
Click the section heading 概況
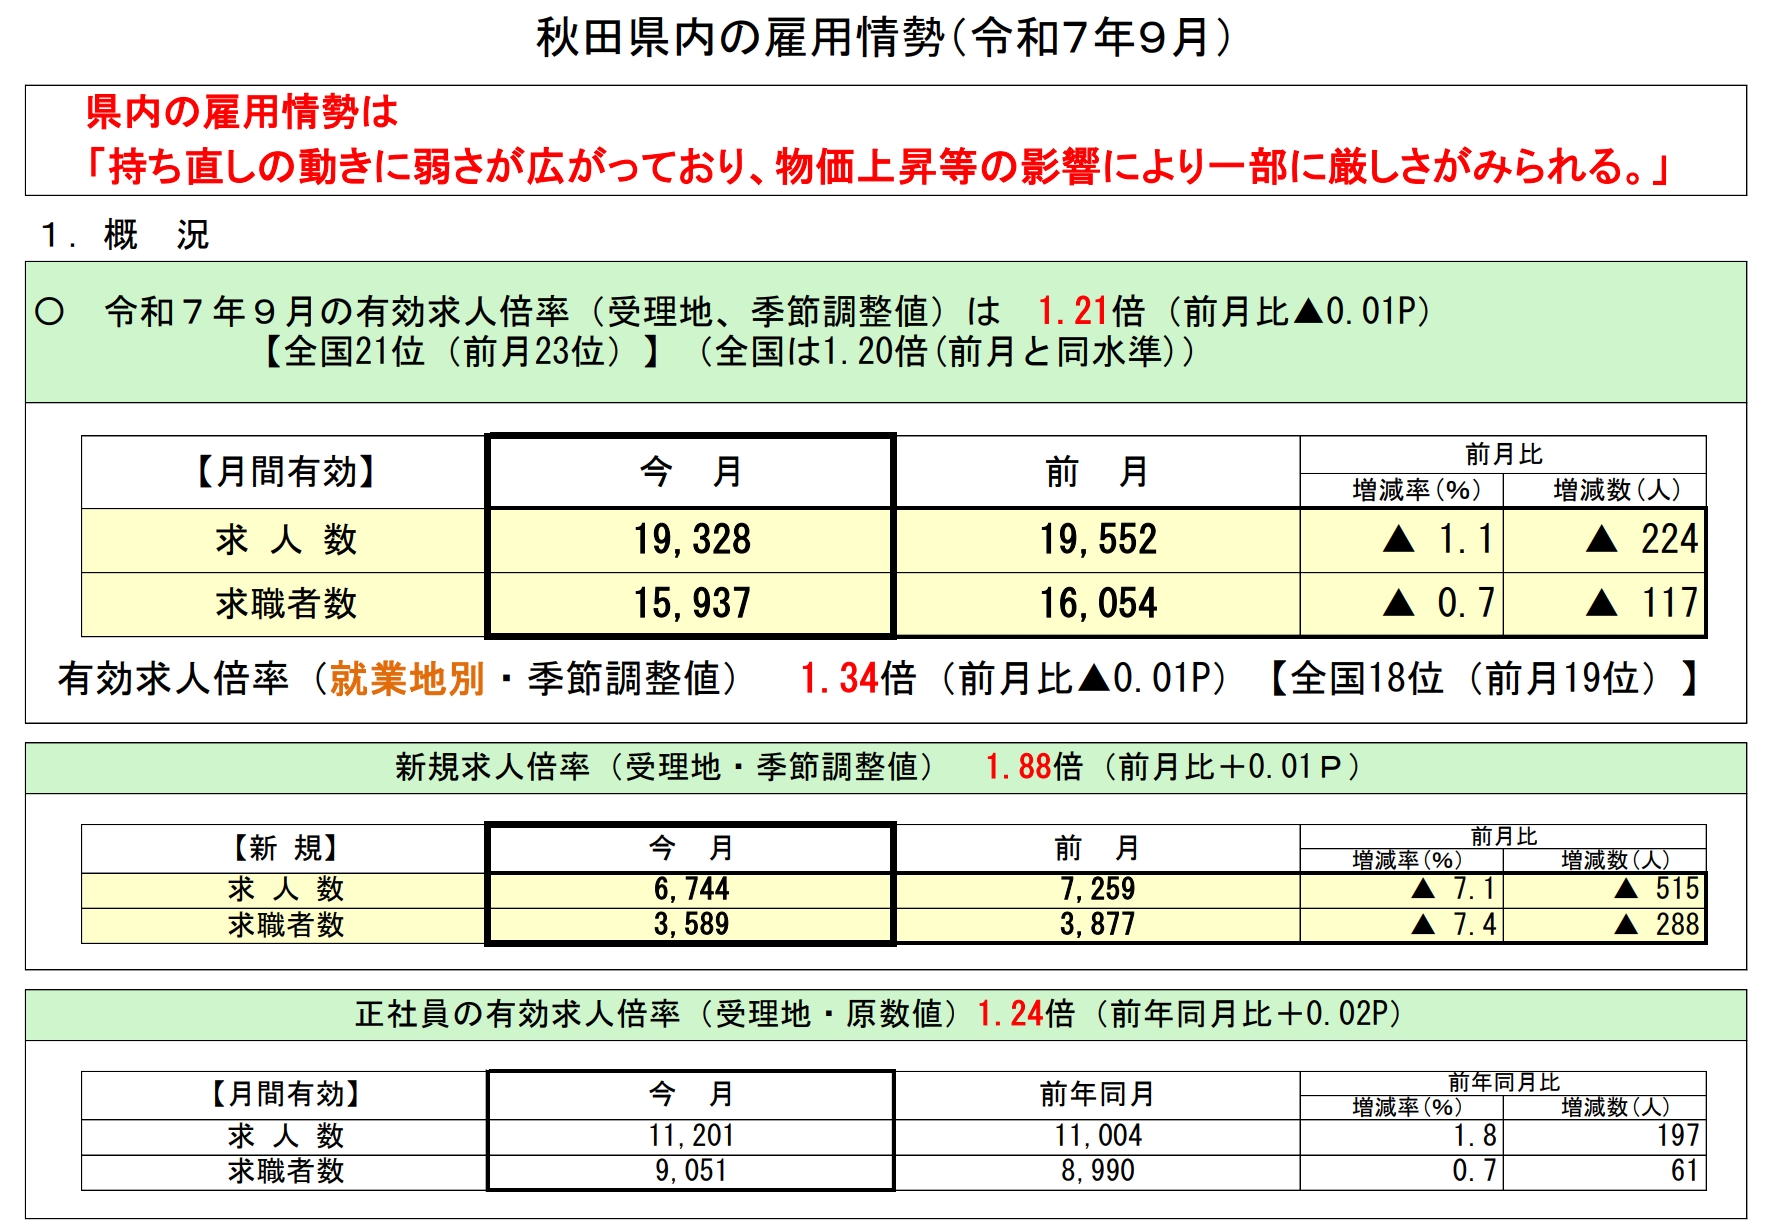point(155,235)
